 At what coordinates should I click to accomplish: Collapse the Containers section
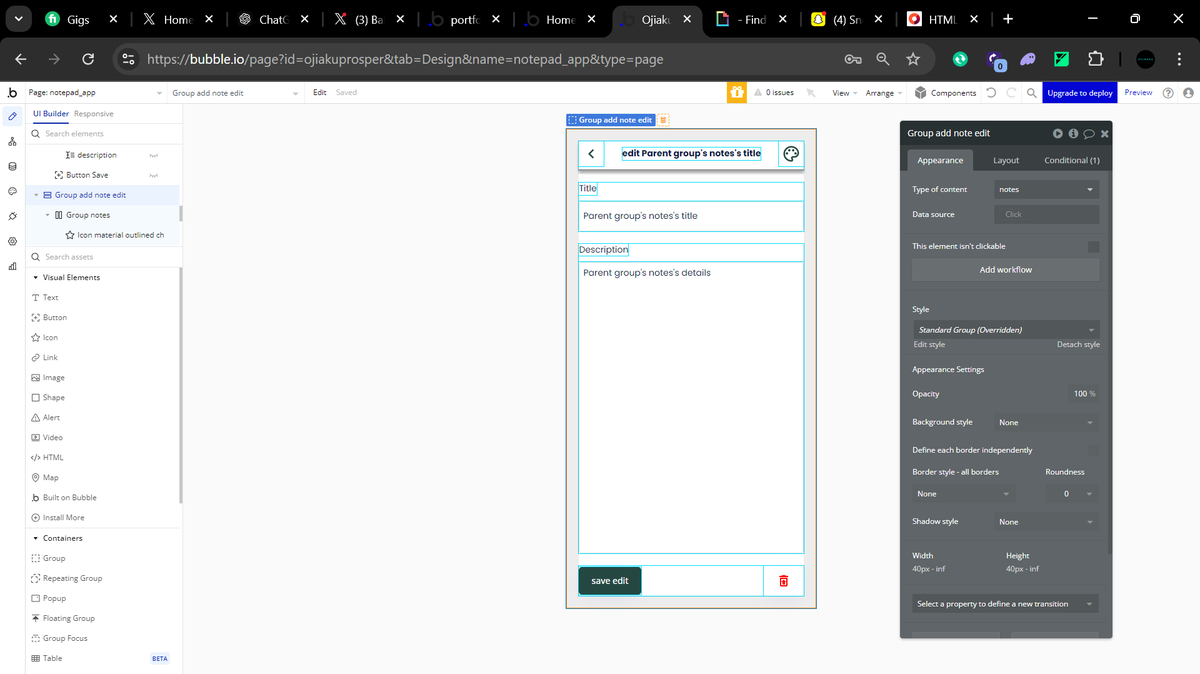36,538
